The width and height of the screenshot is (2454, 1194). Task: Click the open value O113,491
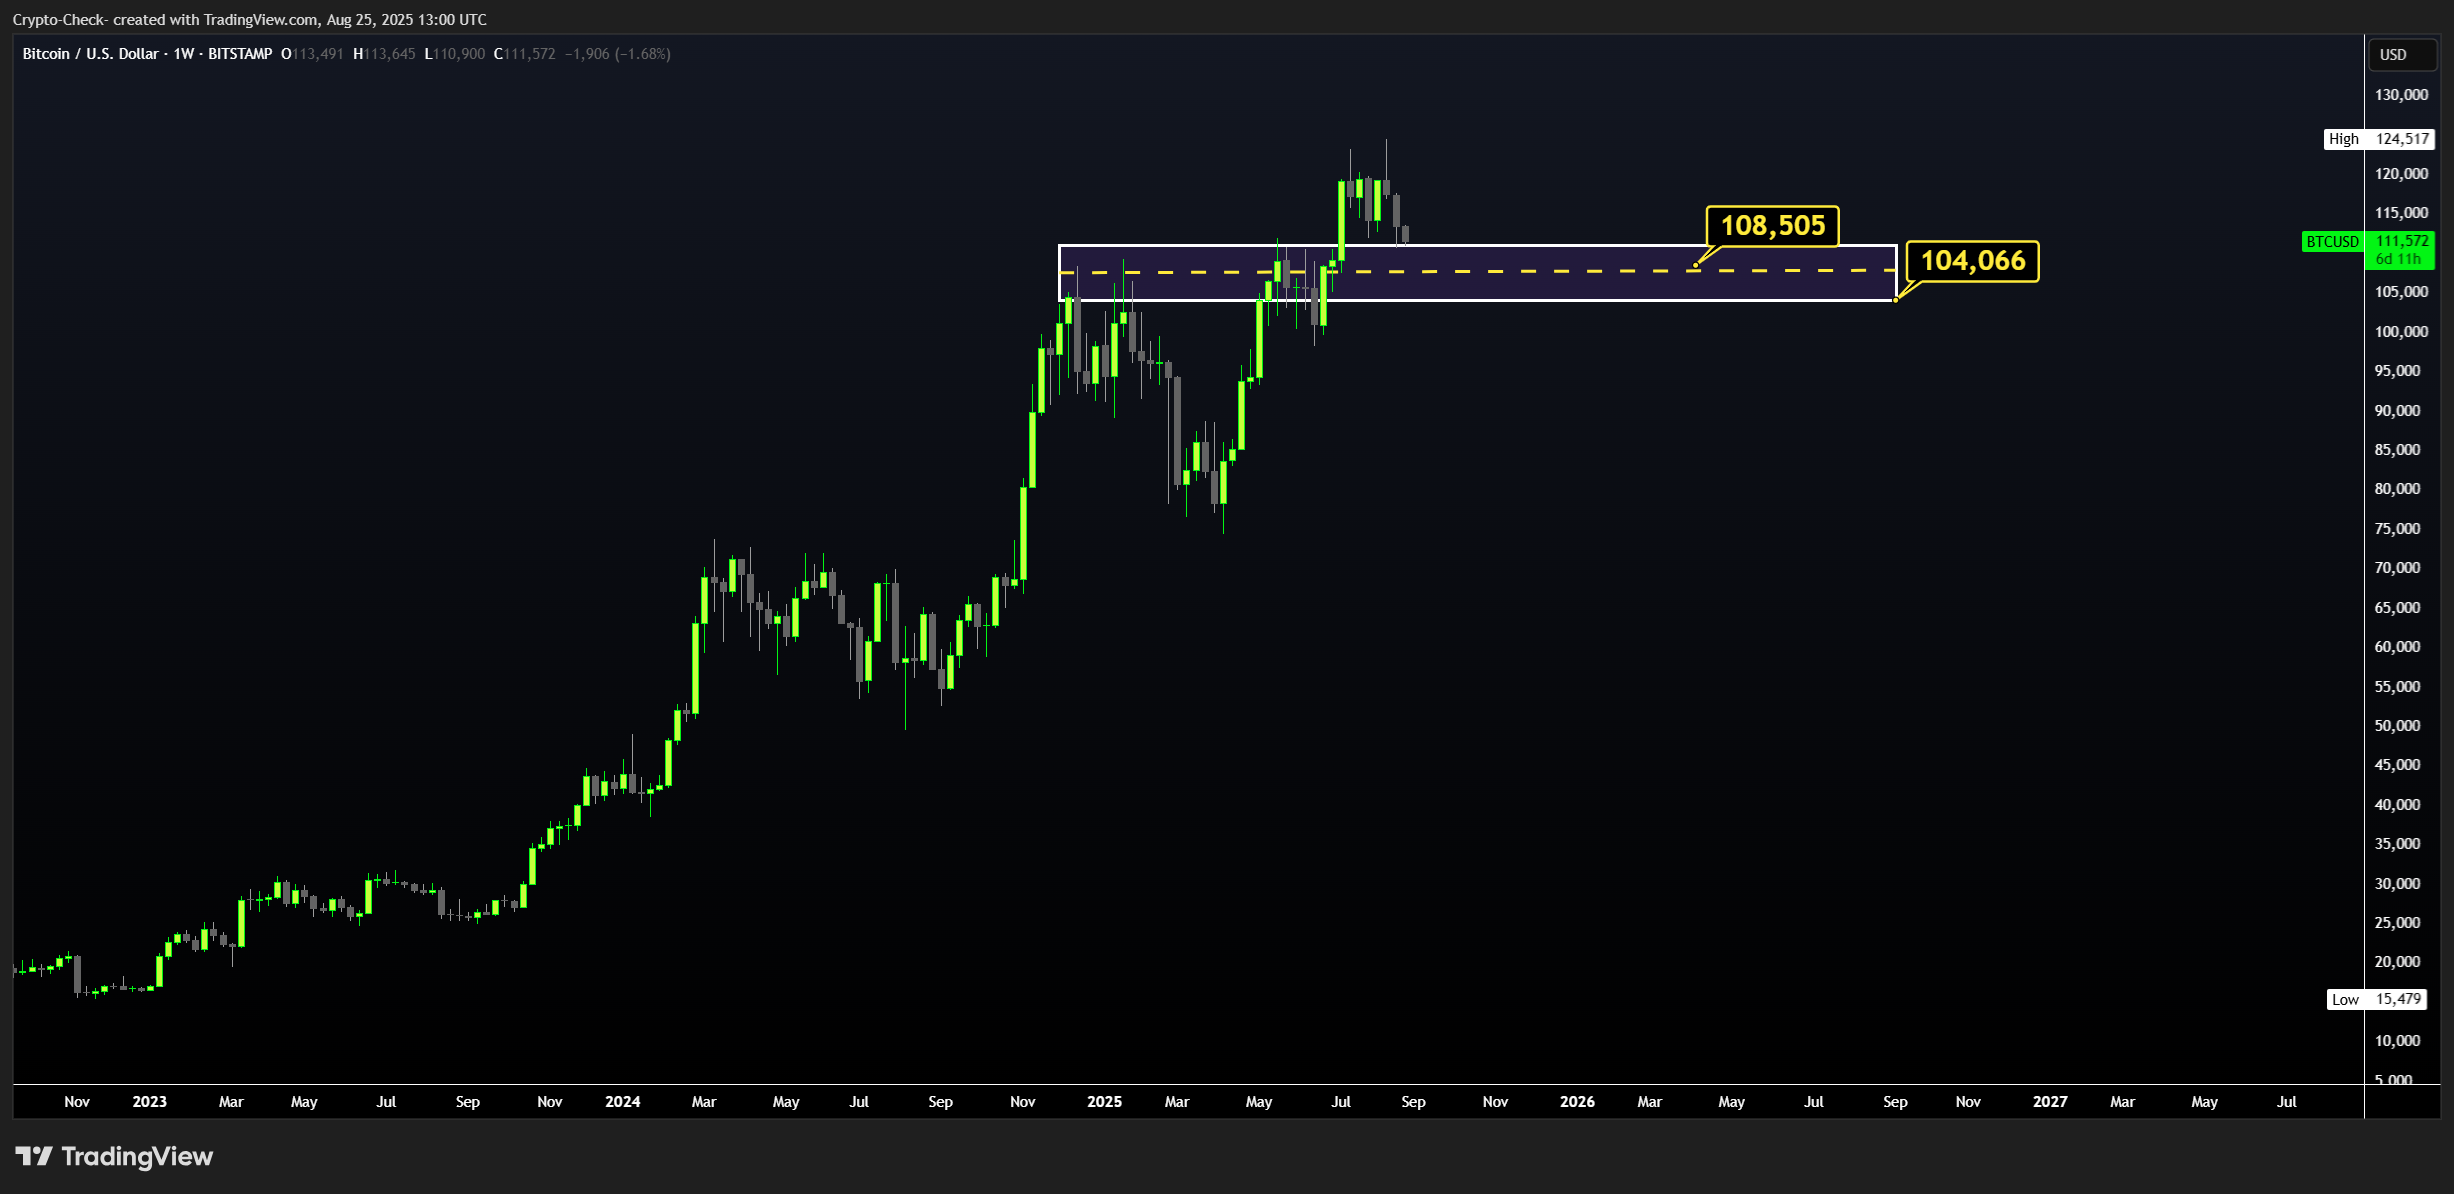(x=312, y=54)
